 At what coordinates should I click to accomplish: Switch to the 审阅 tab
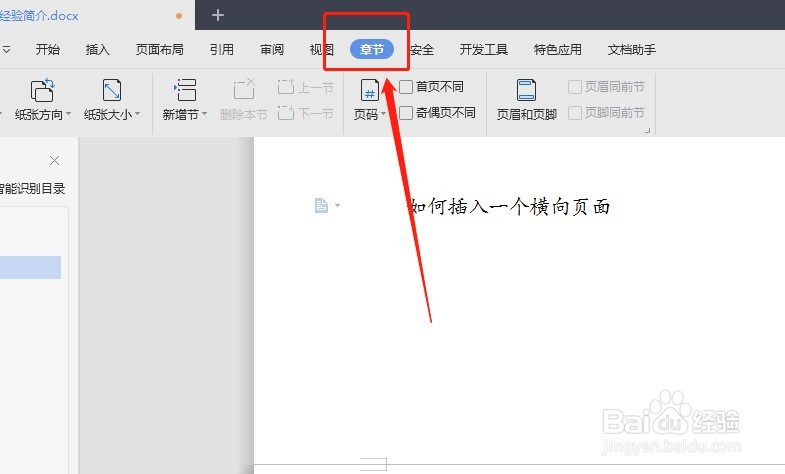coord(272,50)
